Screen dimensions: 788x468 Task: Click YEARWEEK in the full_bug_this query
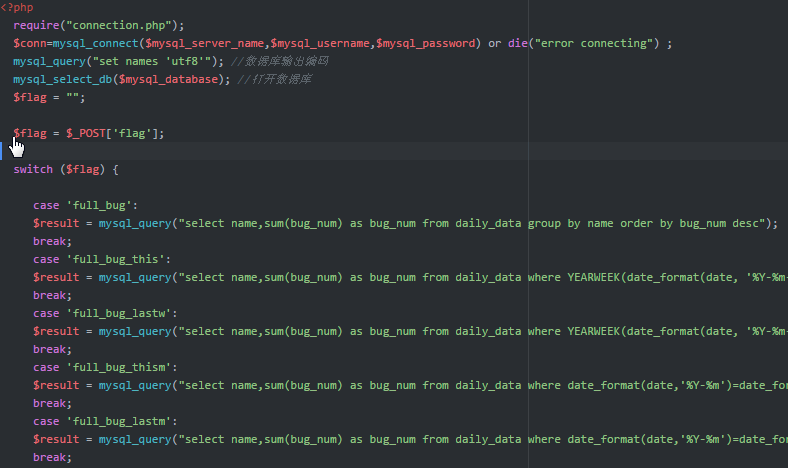point(594,277)
